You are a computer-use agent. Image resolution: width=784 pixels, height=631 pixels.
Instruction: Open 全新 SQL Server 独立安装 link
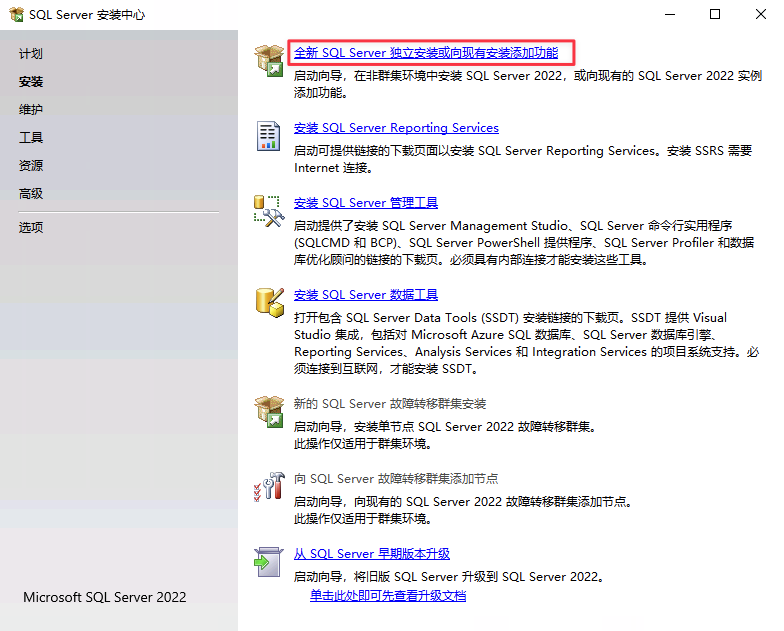click(x=426, y=52)
